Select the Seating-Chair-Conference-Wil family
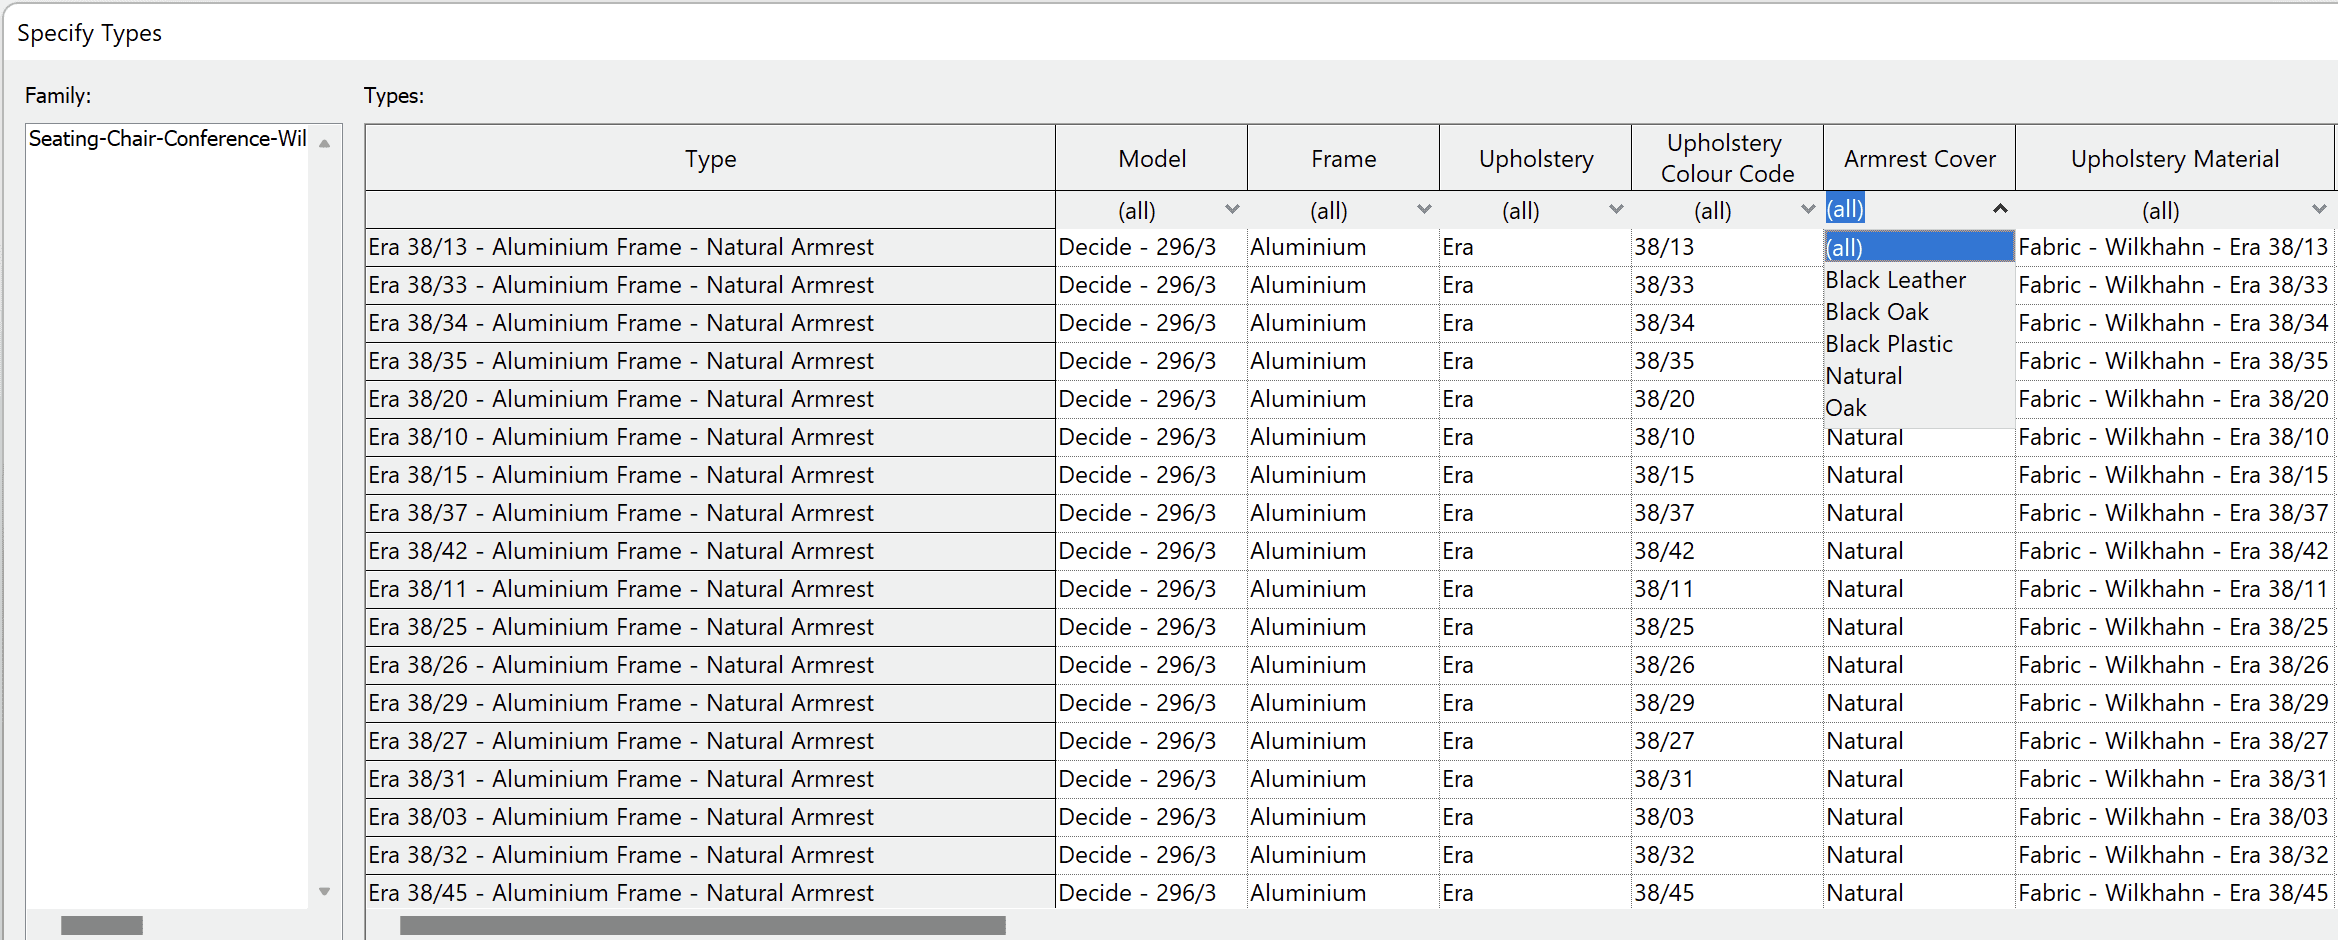Screen dimensions: 2338x940 (166, 139)
